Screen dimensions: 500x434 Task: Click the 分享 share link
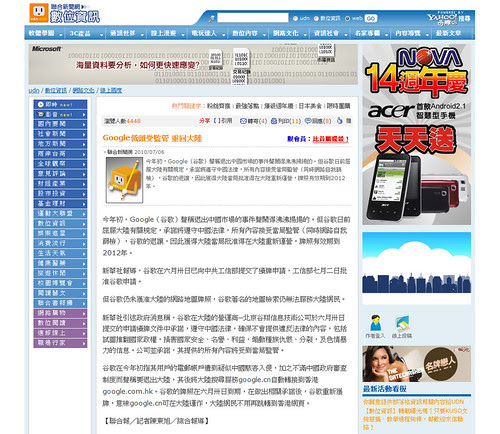tap(204, 121)
